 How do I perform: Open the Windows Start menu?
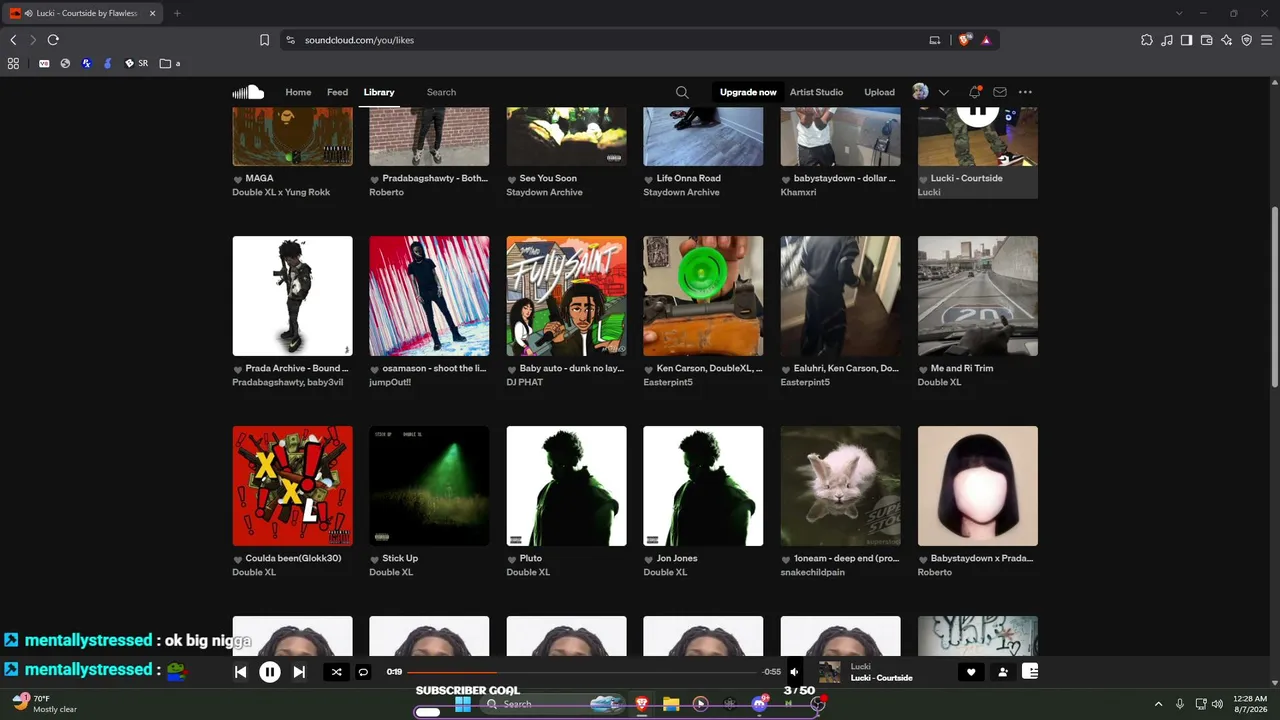tap(463, 704)
